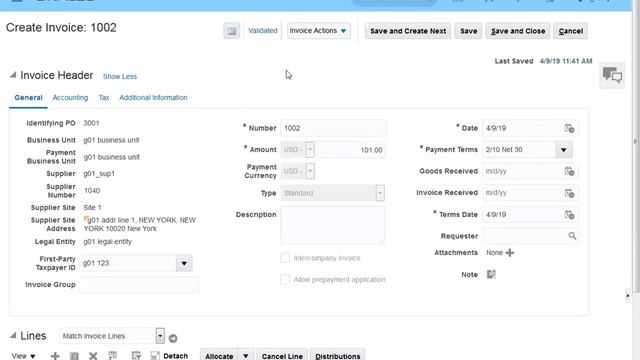
Task: Search for a Requester with the magnifier icon
Action: [x=572, y=236]
